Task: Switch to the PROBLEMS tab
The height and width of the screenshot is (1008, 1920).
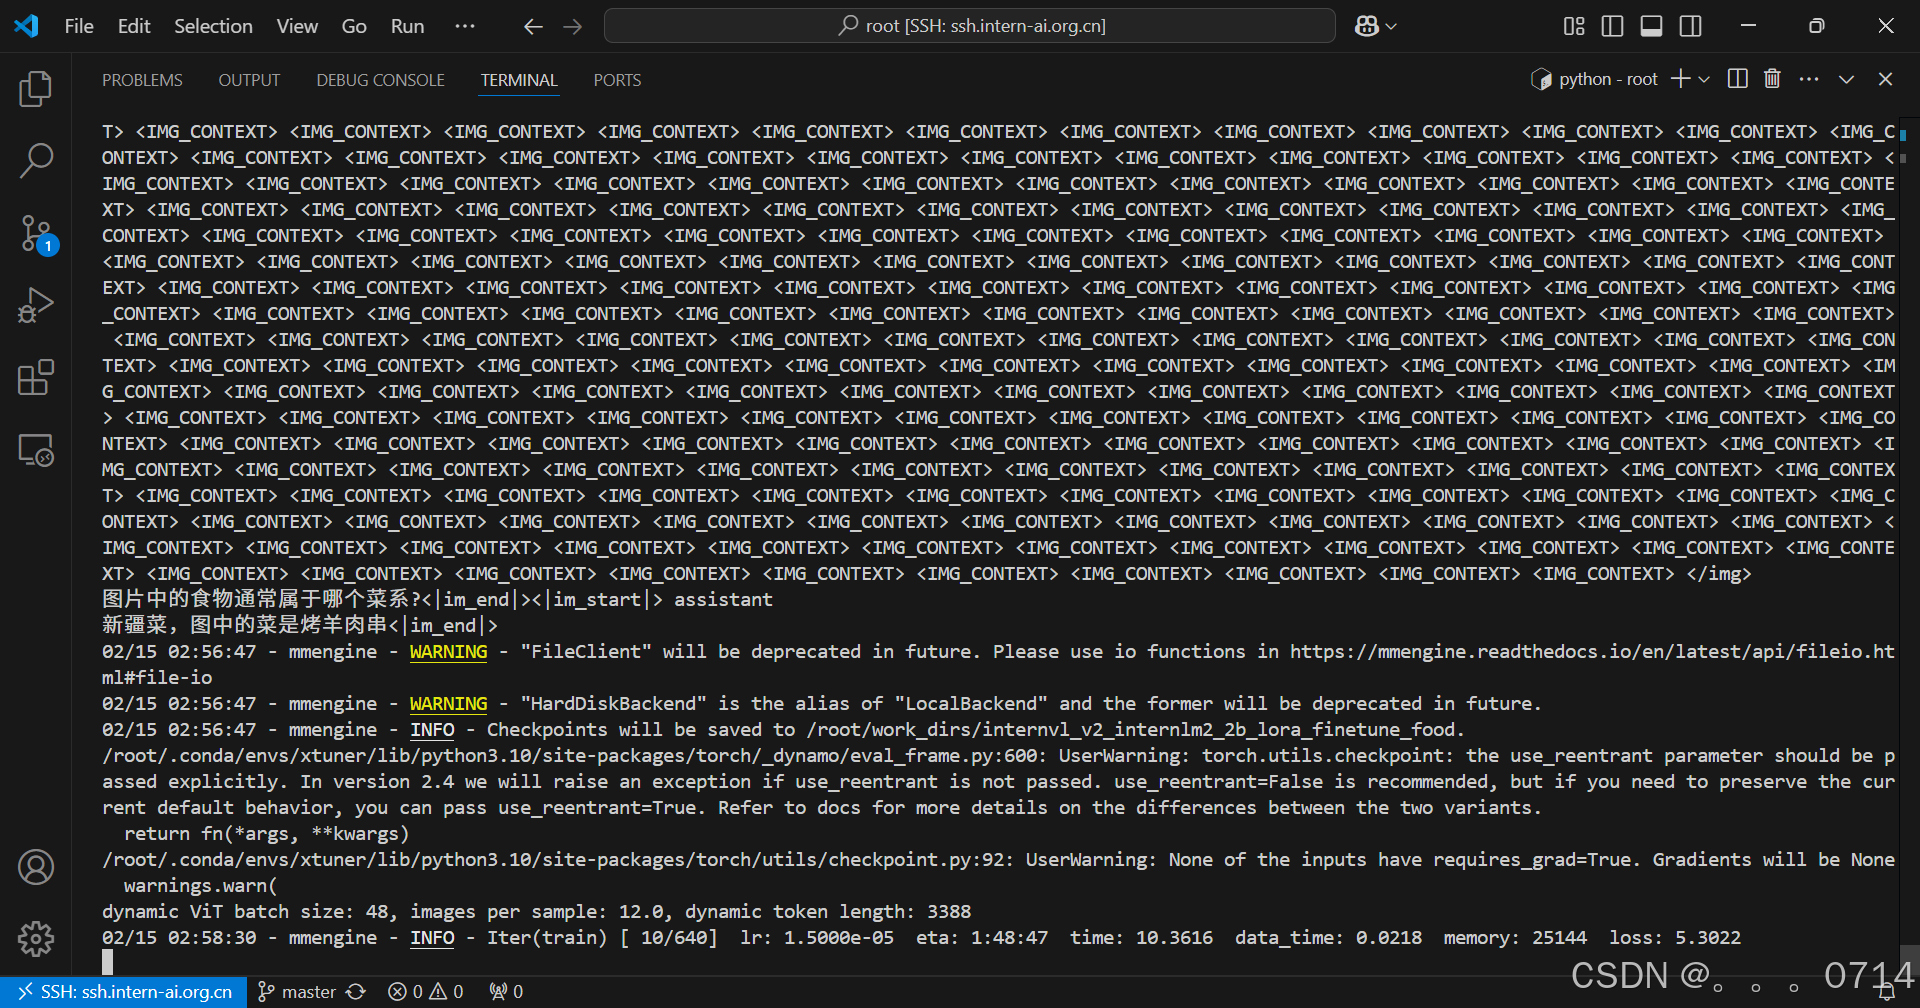Action: point(142,80)
